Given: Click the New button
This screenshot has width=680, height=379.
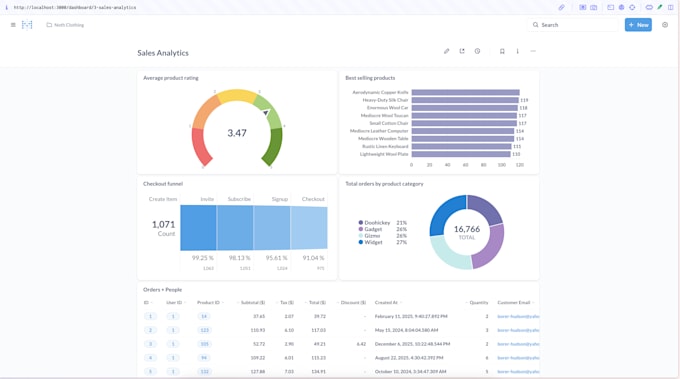Looking at the screenshot, I should 638,25.
